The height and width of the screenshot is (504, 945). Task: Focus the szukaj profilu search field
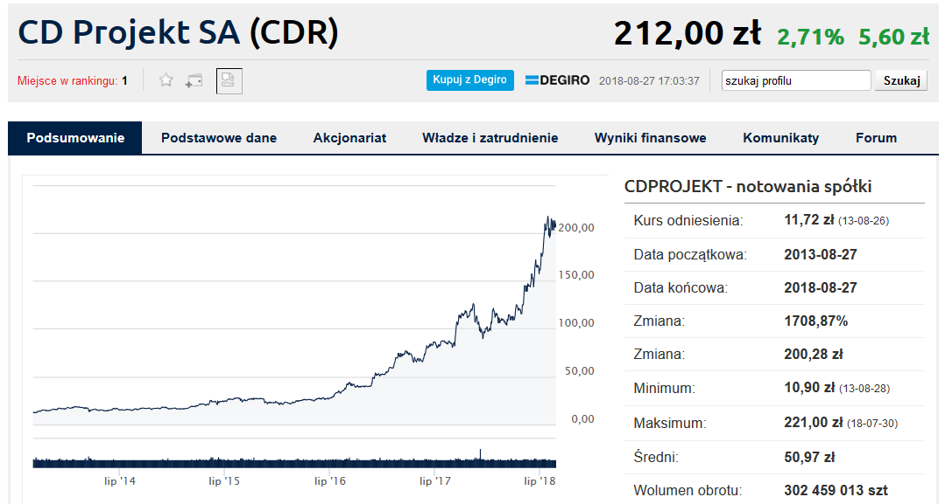tap(796, 80)
